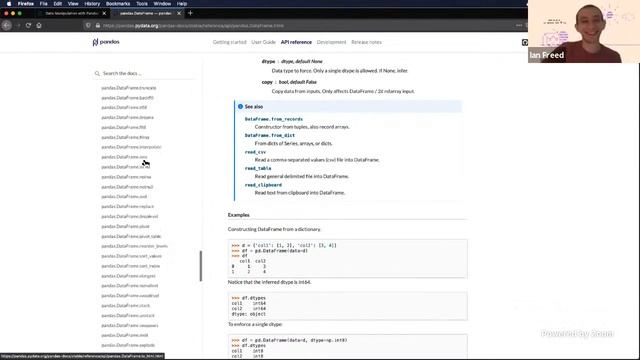Open pandas.DataFrame.droplevel in sidebar

(129, 217)
